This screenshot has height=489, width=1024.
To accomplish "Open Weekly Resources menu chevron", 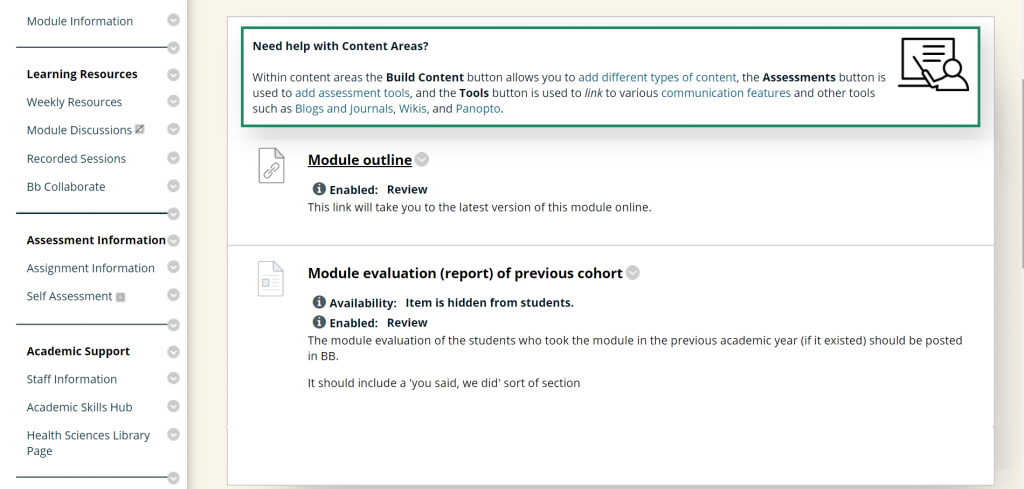I will click(x=173, y=101).
